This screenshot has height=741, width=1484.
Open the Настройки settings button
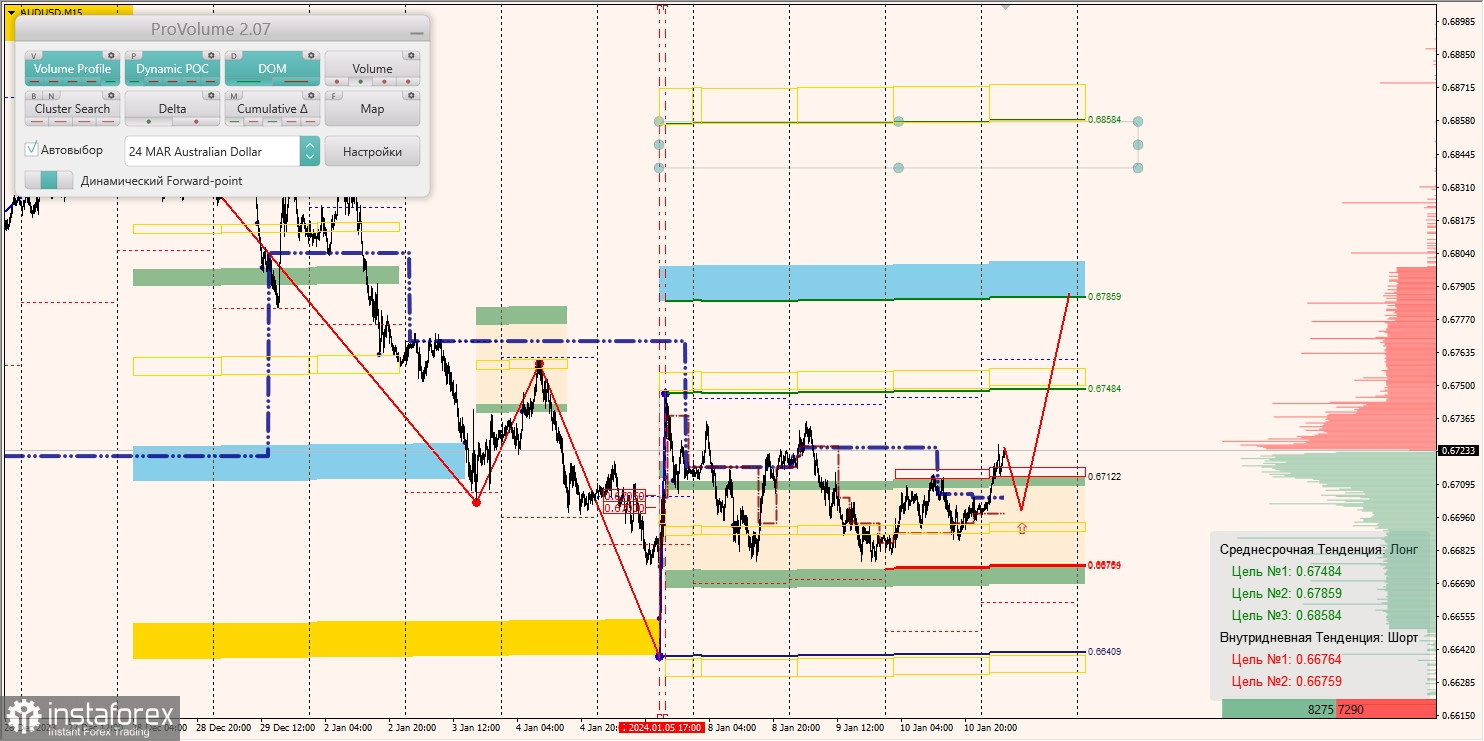[x=372, y=151]
